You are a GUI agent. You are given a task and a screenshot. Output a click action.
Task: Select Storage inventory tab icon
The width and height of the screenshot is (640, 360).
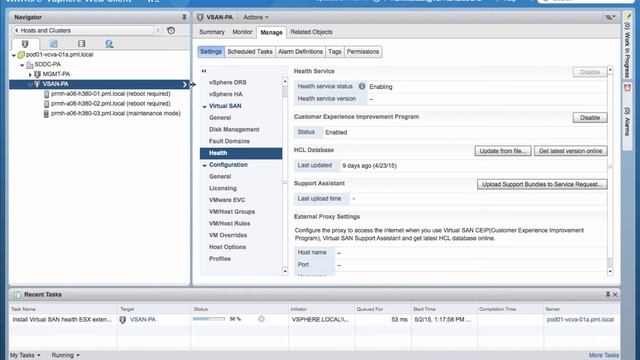point(82,44)
